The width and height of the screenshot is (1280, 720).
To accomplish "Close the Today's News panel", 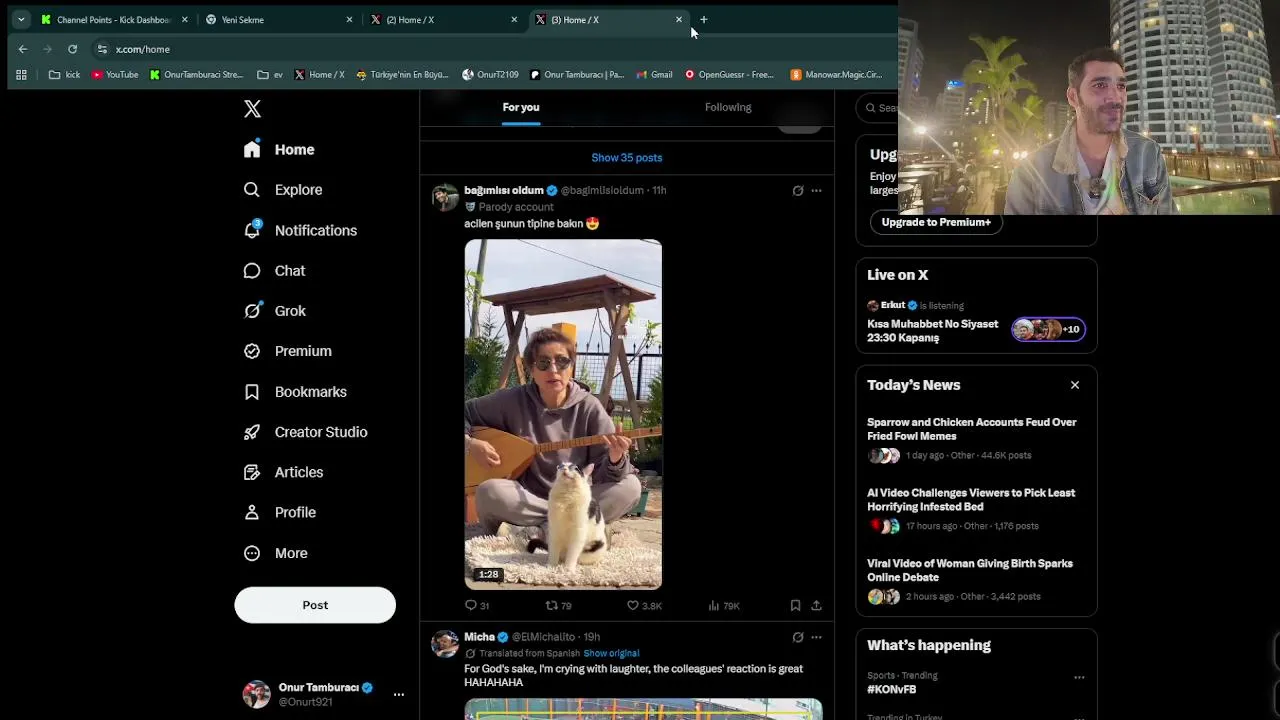I will (1075, 385).
